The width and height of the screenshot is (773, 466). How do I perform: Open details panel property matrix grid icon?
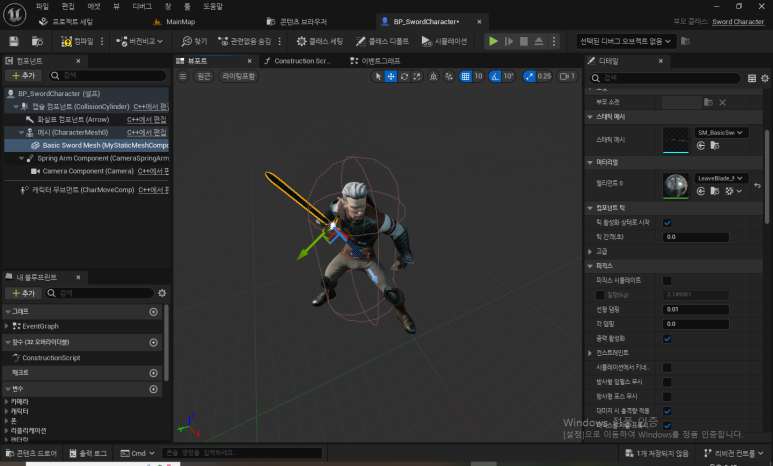click(x=752, y=78)
